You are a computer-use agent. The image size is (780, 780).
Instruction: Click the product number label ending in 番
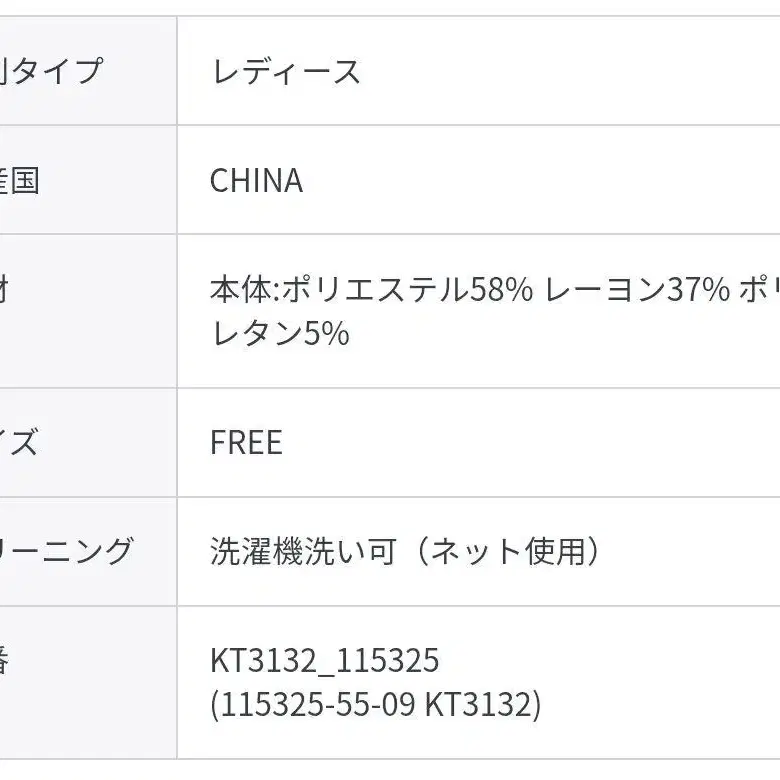pyautogui.click(x=6, y=661)
